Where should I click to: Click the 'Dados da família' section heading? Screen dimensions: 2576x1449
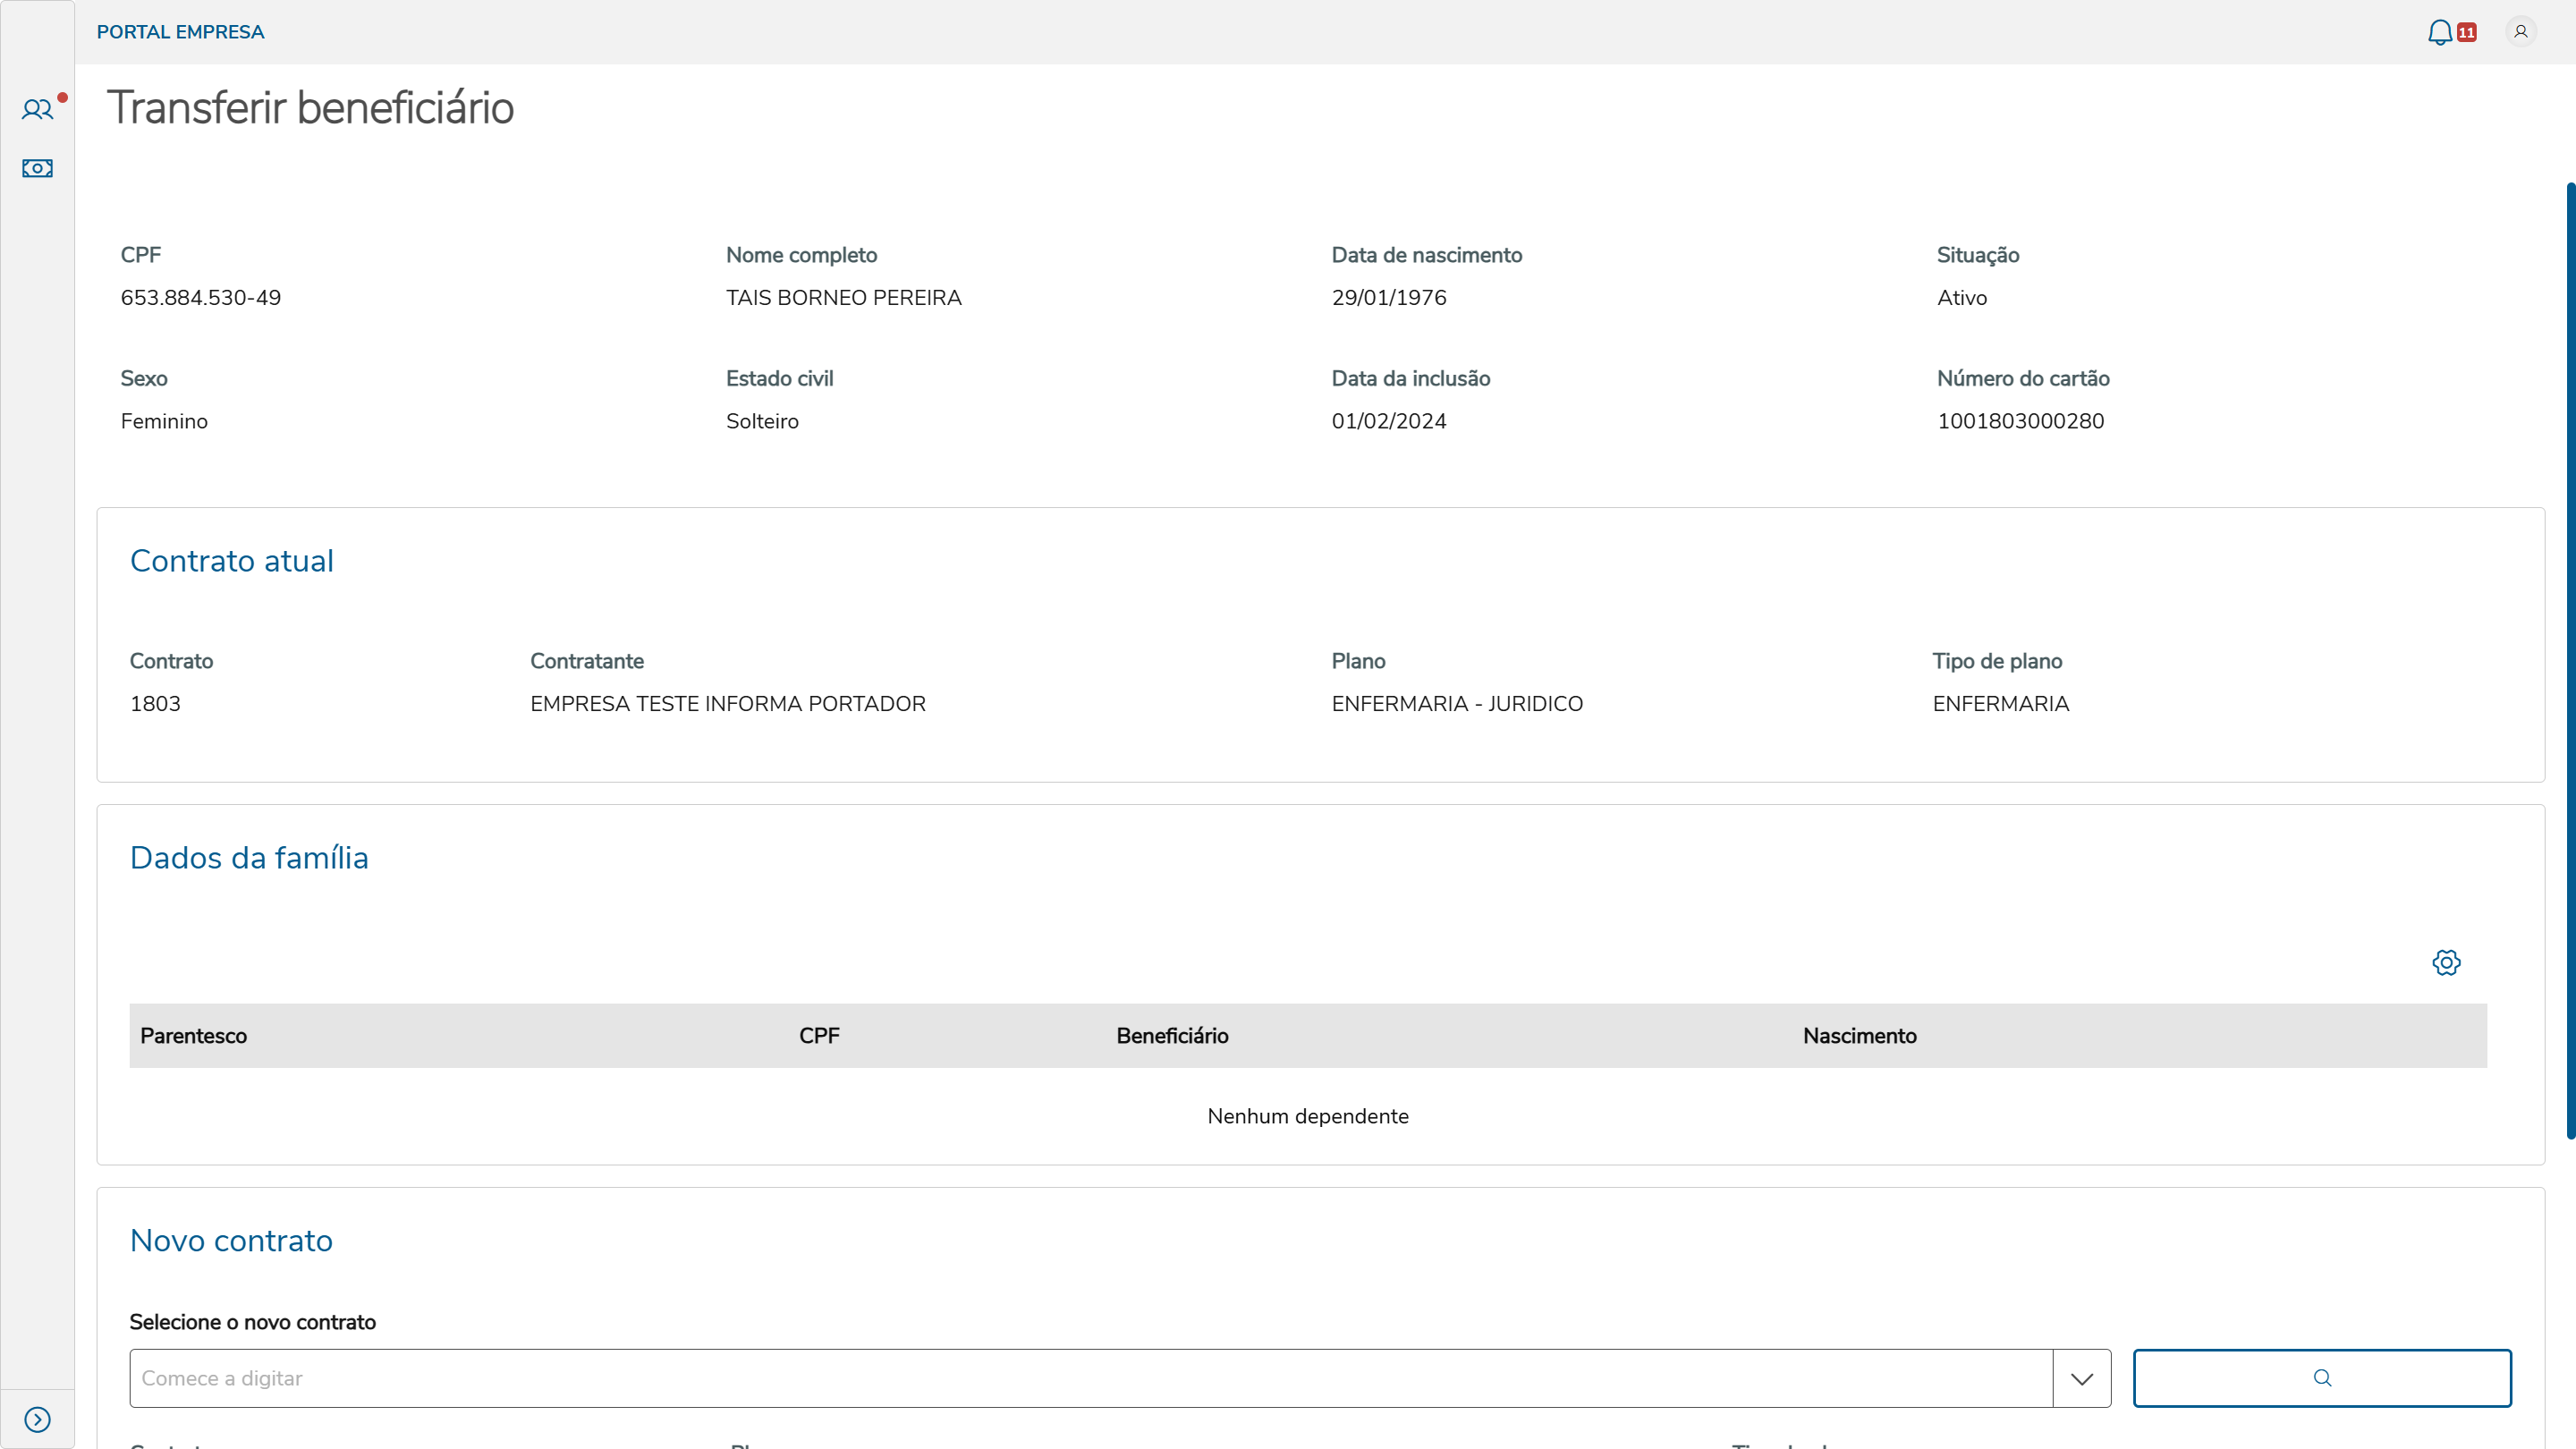coord(249,858)
